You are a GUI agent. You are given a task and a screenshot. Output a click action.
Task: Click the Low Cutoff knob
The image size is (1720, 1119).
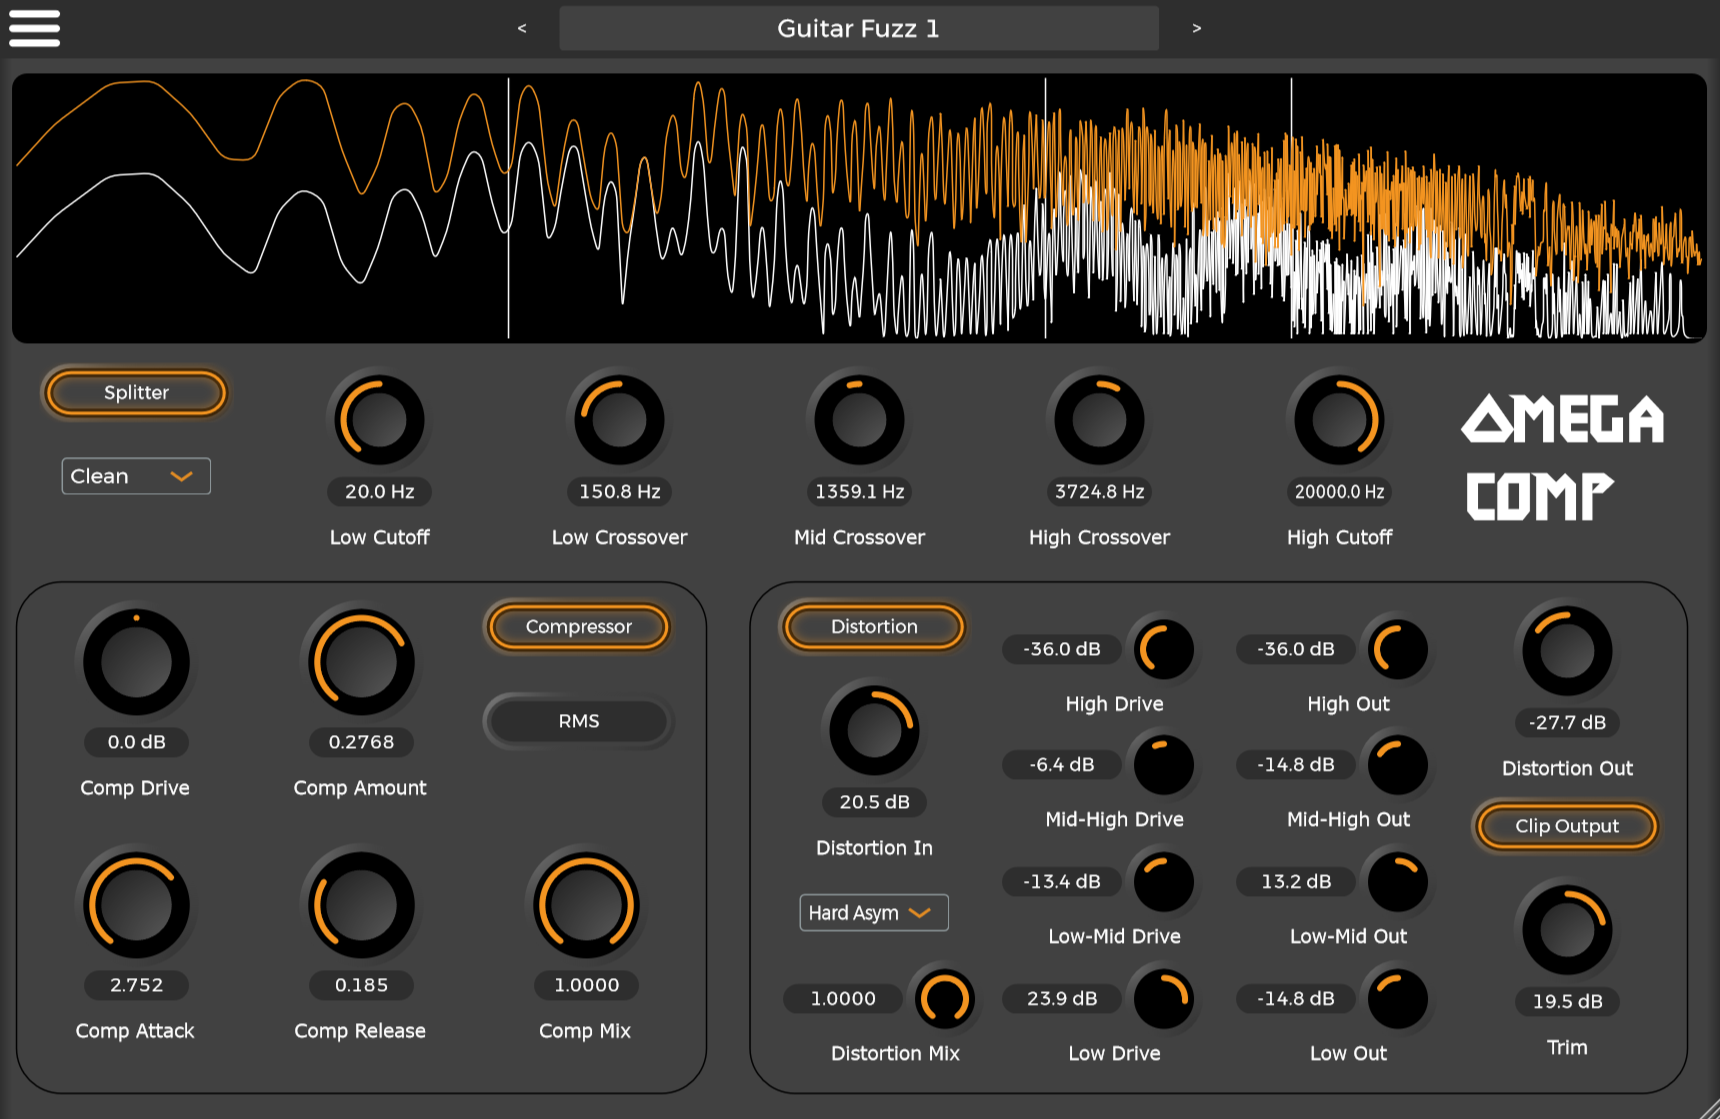[379, 420]
